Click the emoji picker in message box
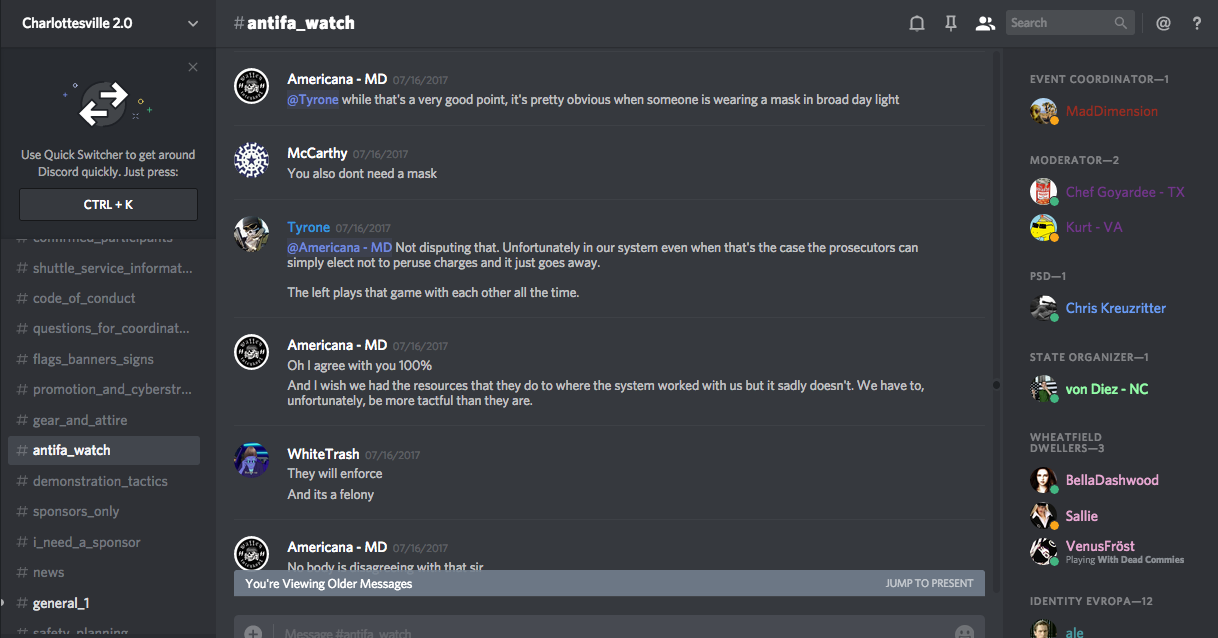This screenshot has width=1218, height=638. (964, 632)
